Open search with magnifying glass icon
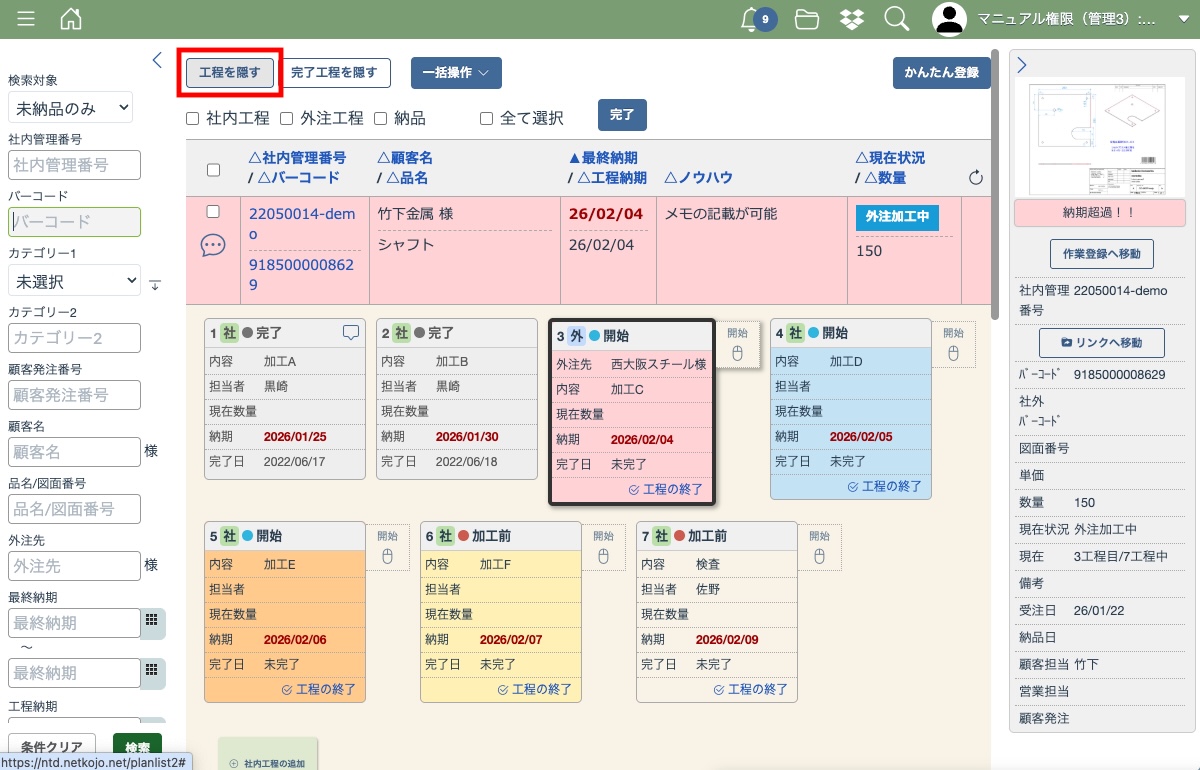 click(896, 19)
